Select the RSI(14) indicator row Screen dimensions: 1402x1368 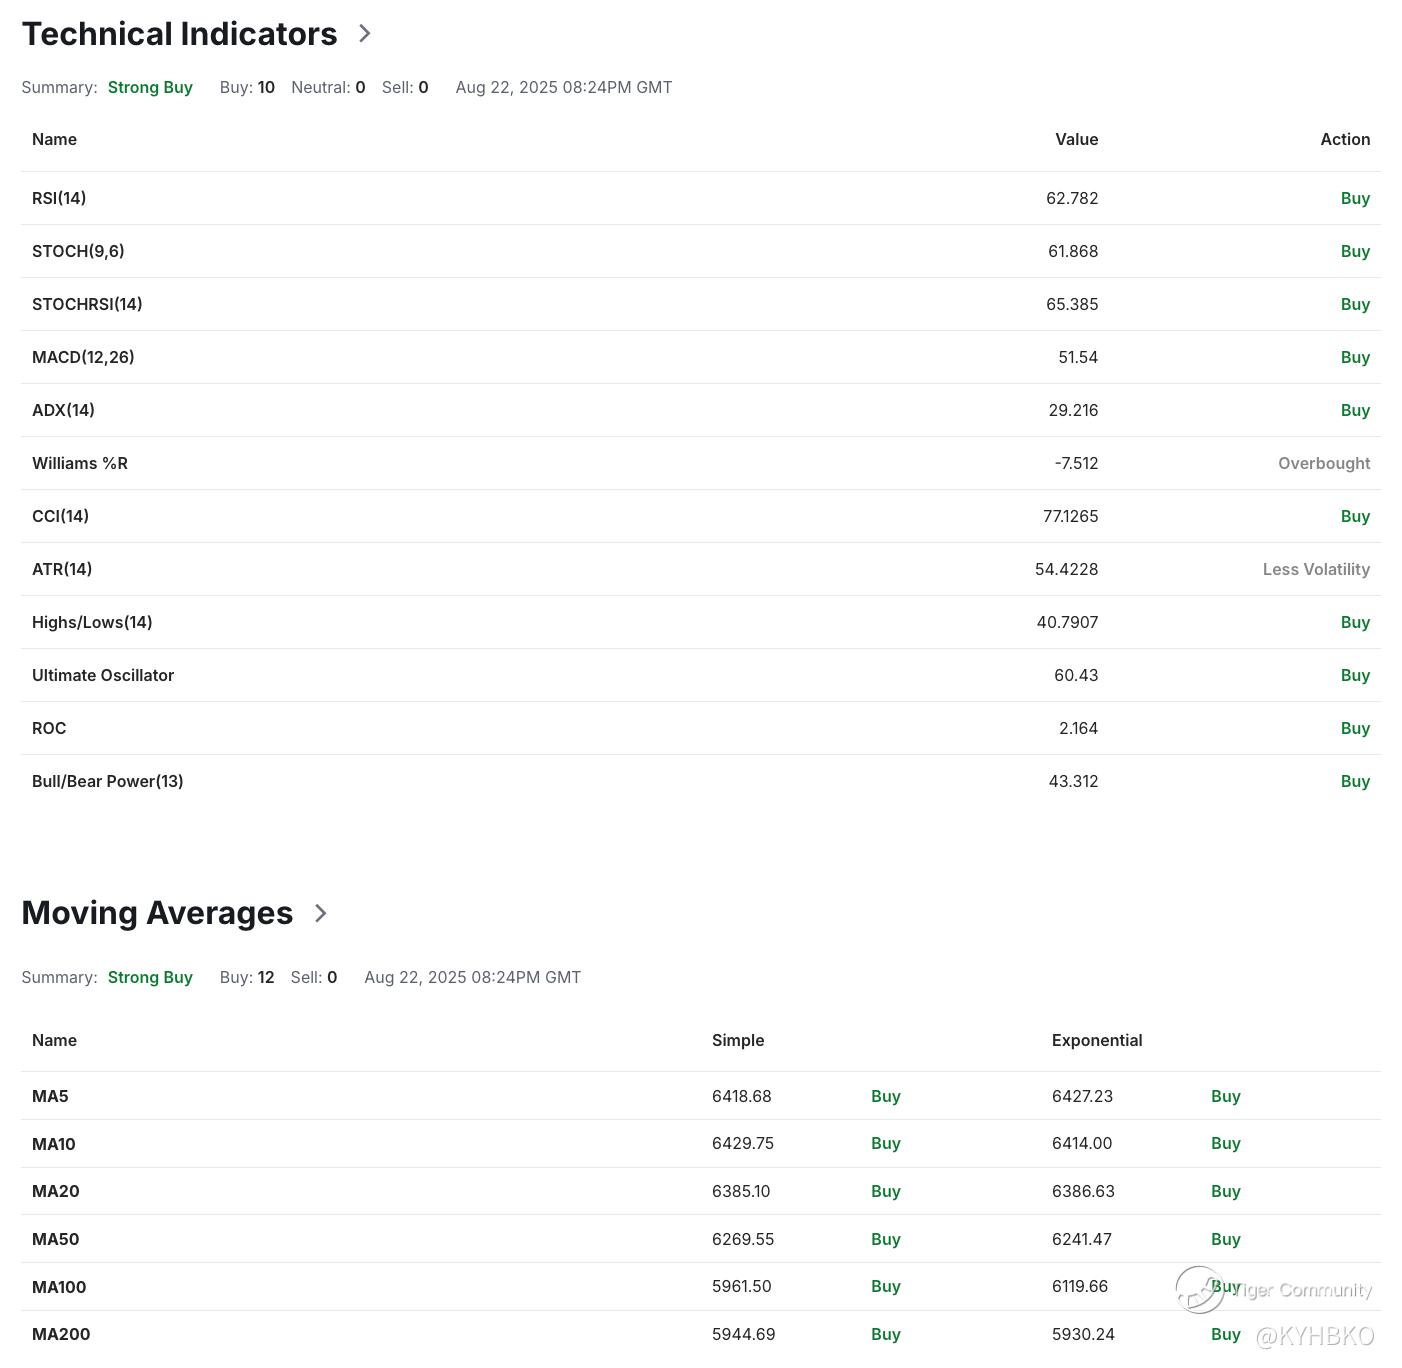(x=59, y=198)
